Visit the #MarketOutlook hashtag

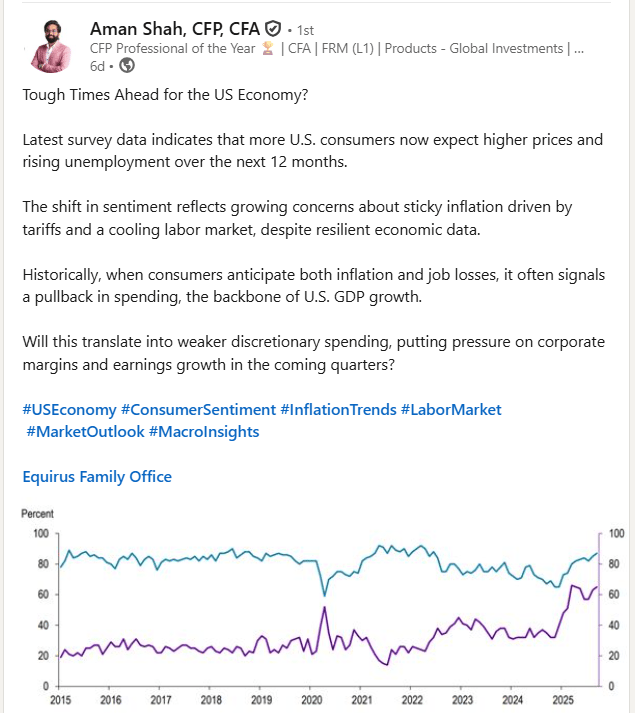tap(85, 431)
